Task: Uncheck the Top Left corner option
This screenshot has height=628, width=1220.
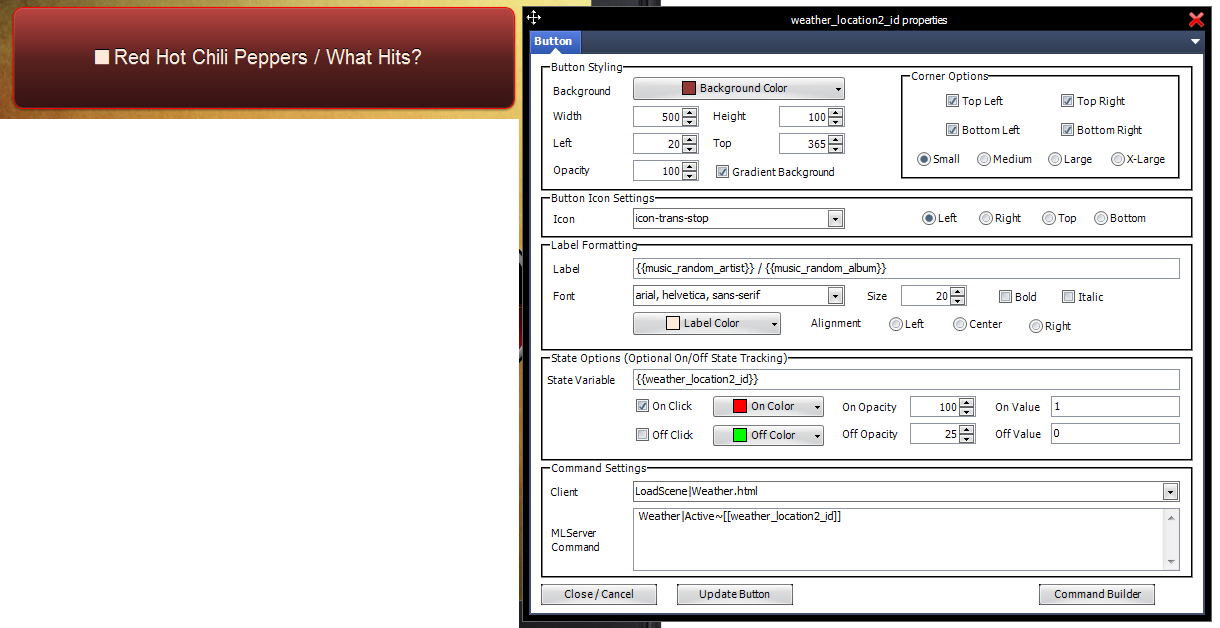Action: click(x=952, y=101)
